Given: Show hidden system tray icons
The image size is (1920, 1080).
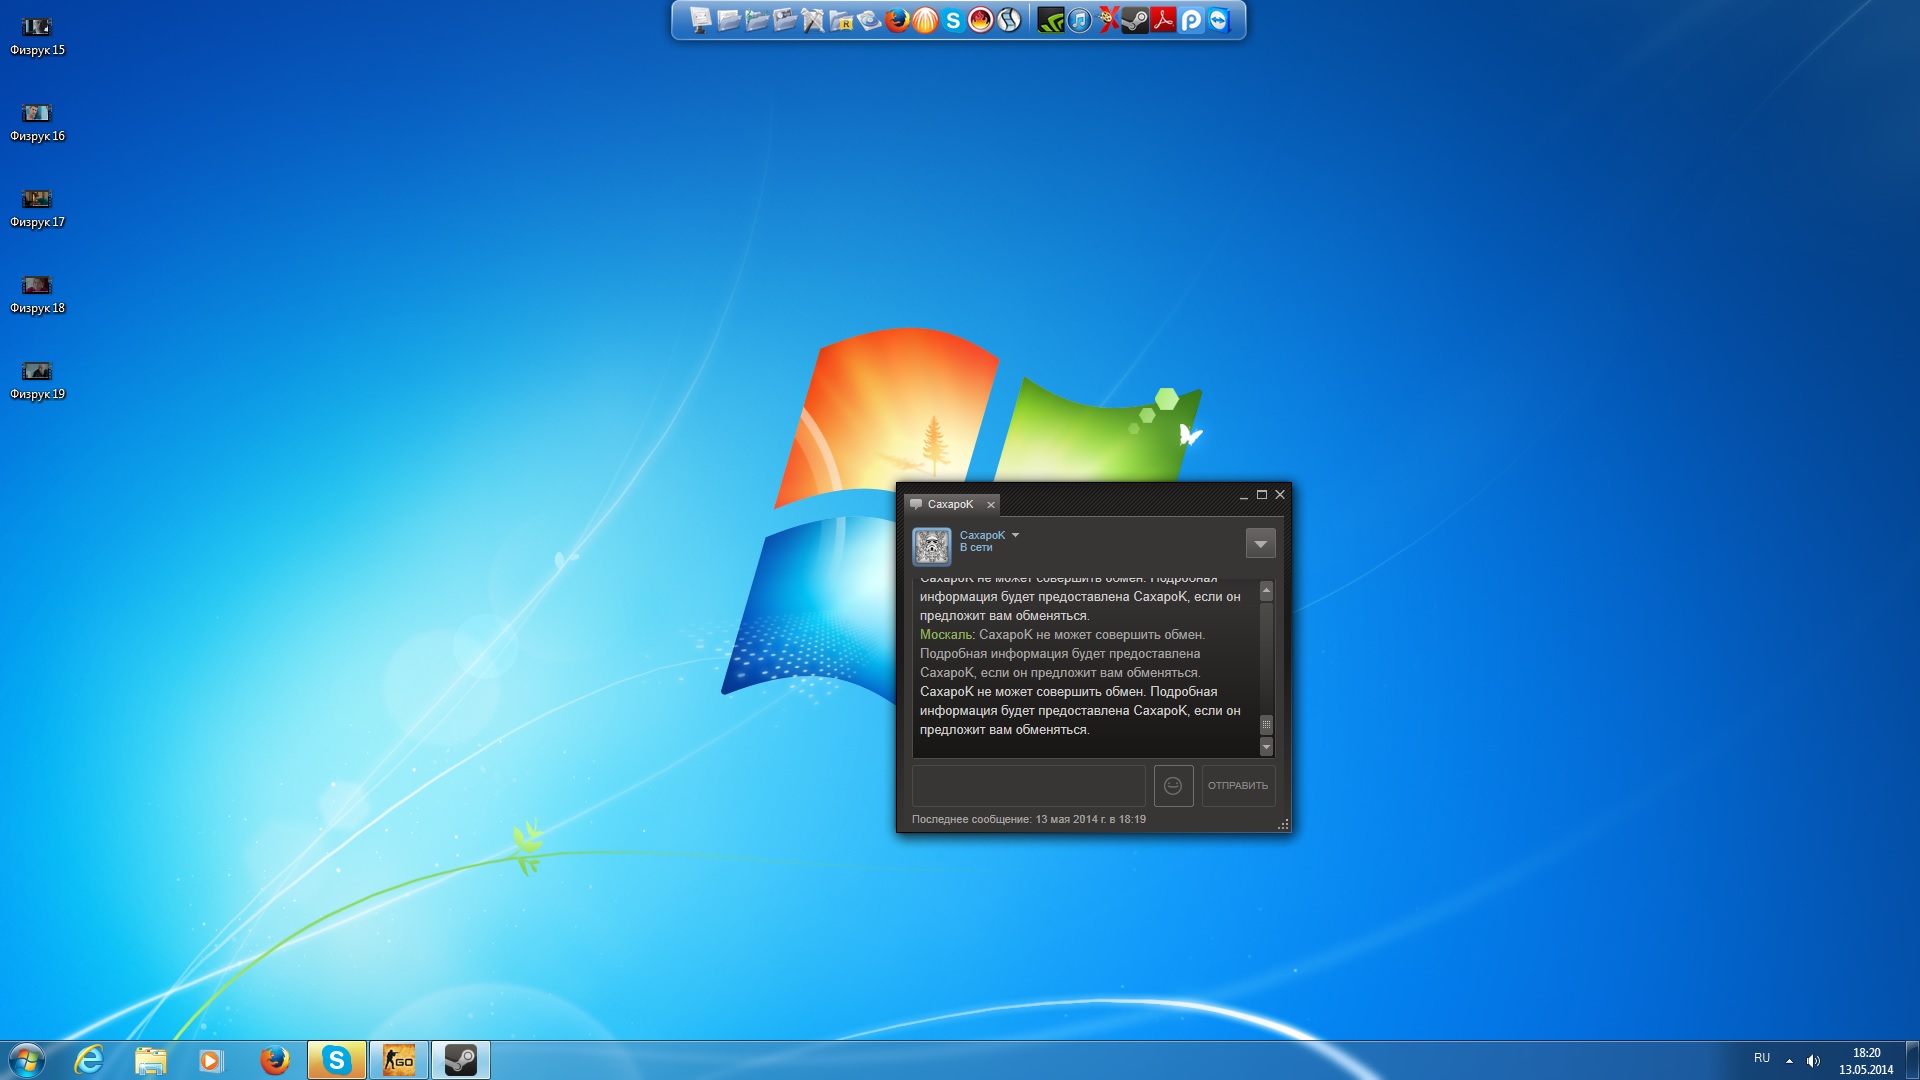Looking at the screenshot, I should [1789, 1061].
